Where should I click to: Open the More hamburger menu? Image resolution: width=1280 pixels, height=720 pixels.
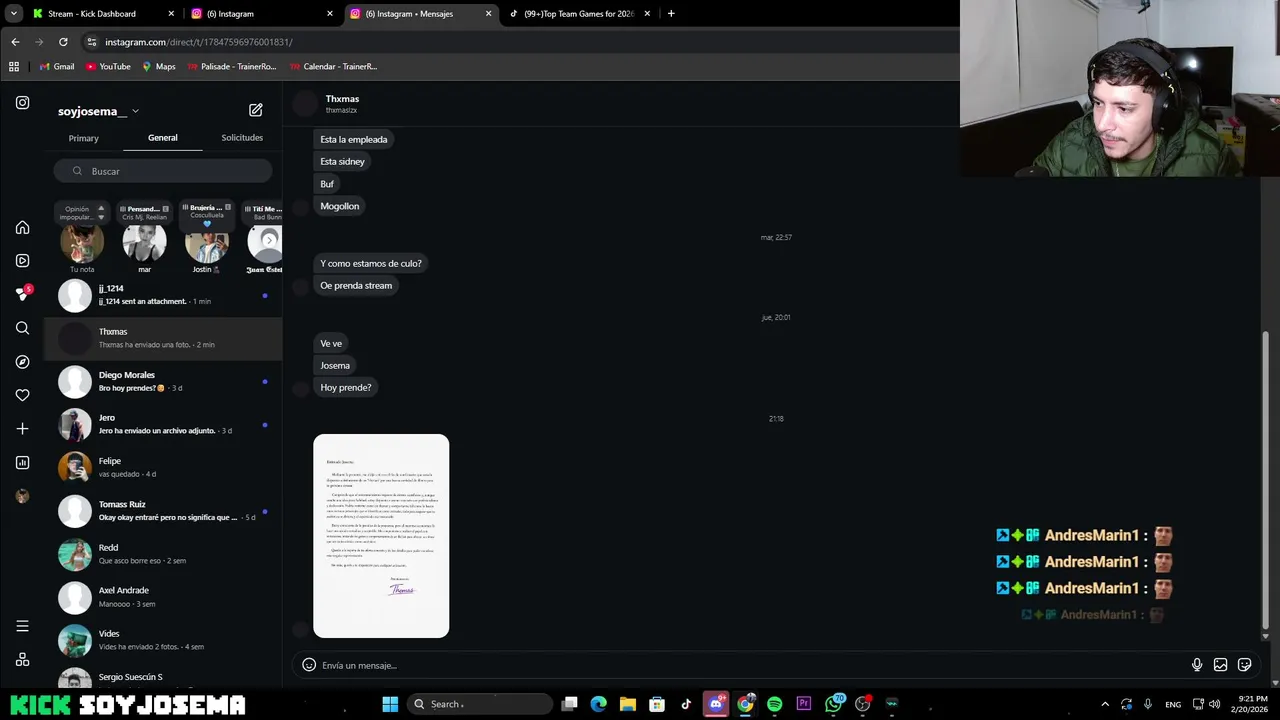pos(22,626)
